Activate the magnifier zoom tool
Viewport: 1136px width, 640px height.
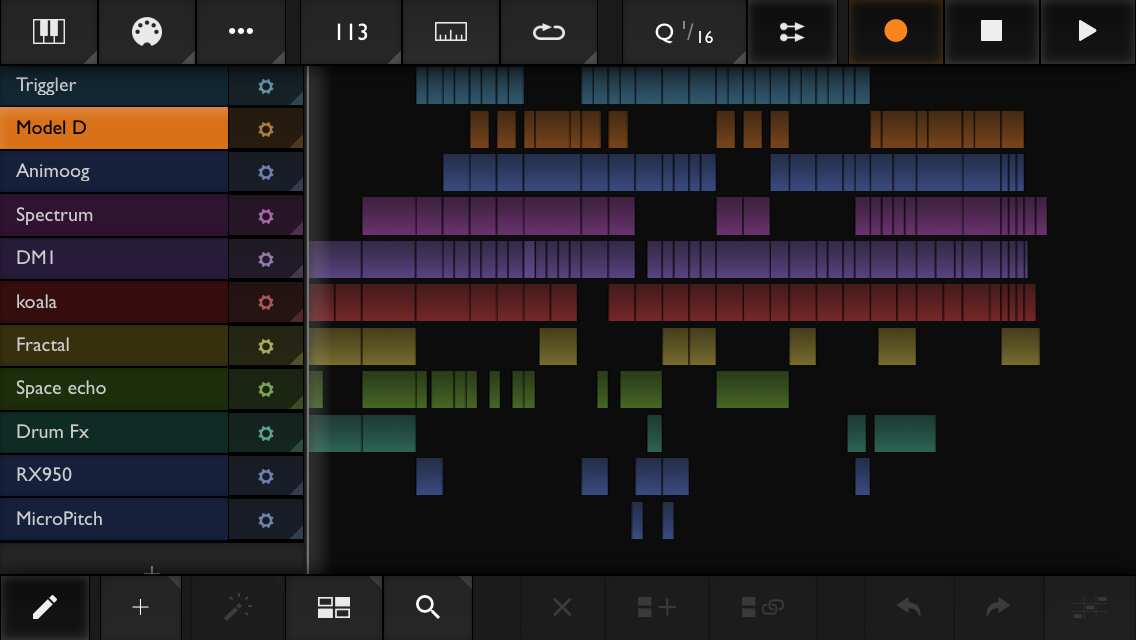click(428, 607)
